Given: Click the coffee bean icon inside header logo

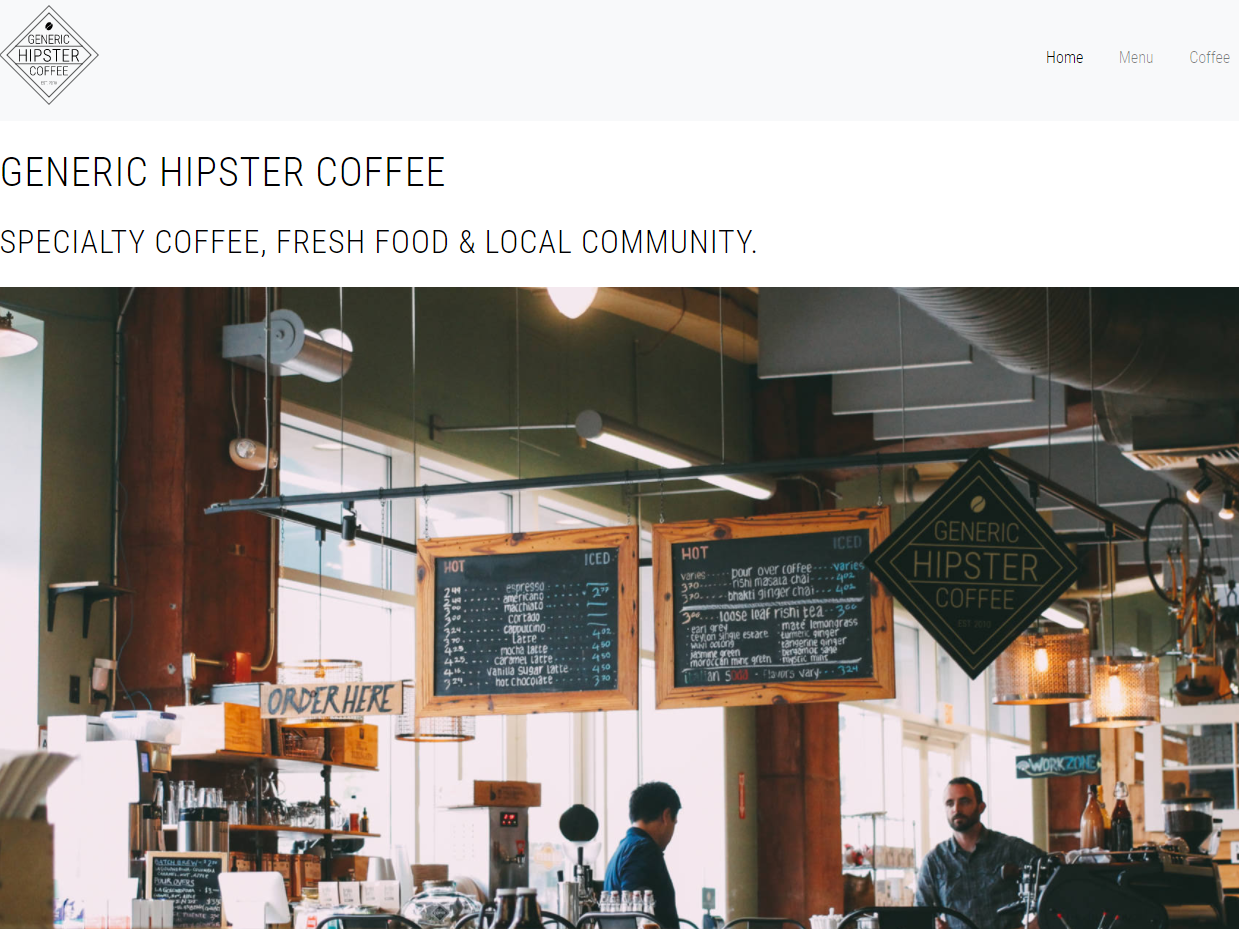Looking at the screenshot, I should click(x=49, y=27).
